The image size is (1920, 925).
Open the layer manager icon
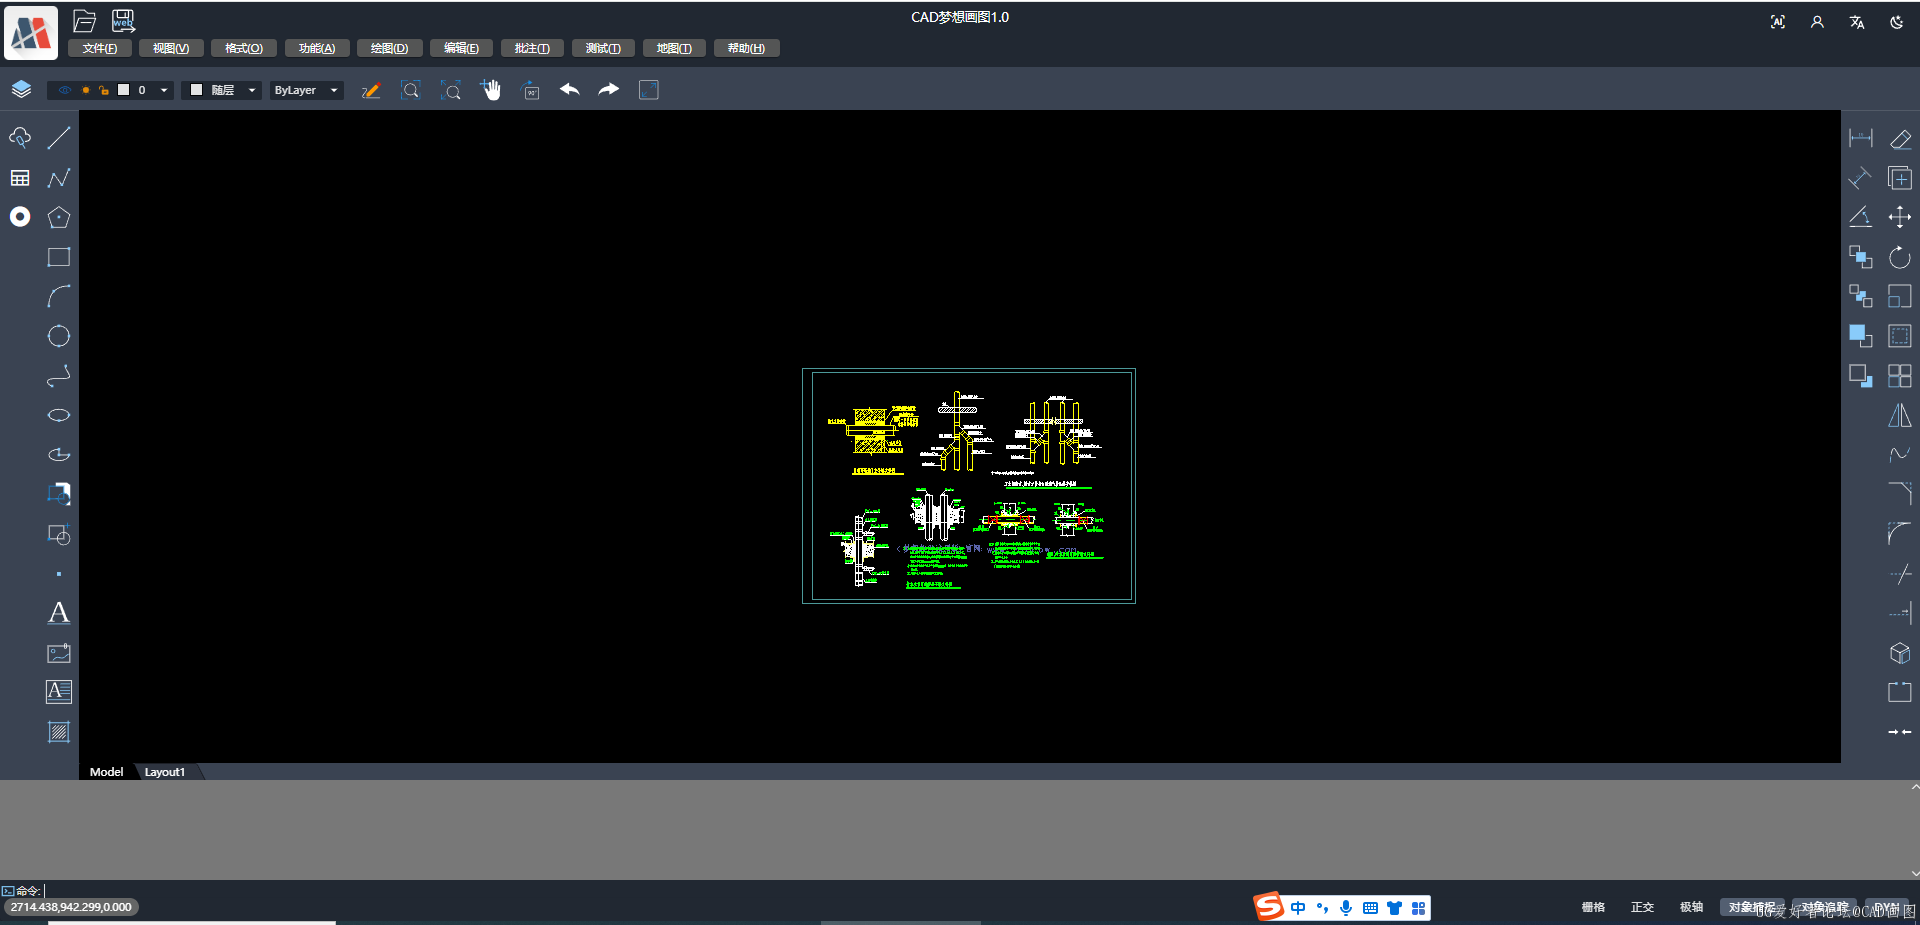[21, 90]
